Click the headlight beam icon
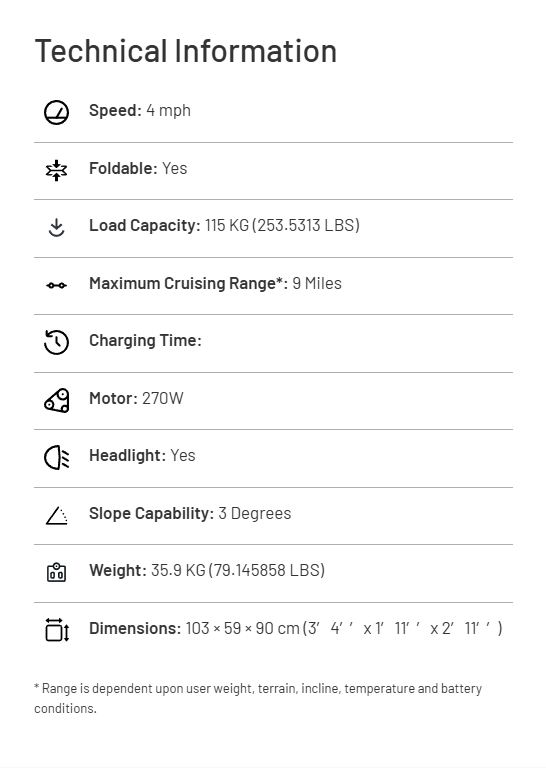This screenshot has height=768, width=546. coord(56,457)
